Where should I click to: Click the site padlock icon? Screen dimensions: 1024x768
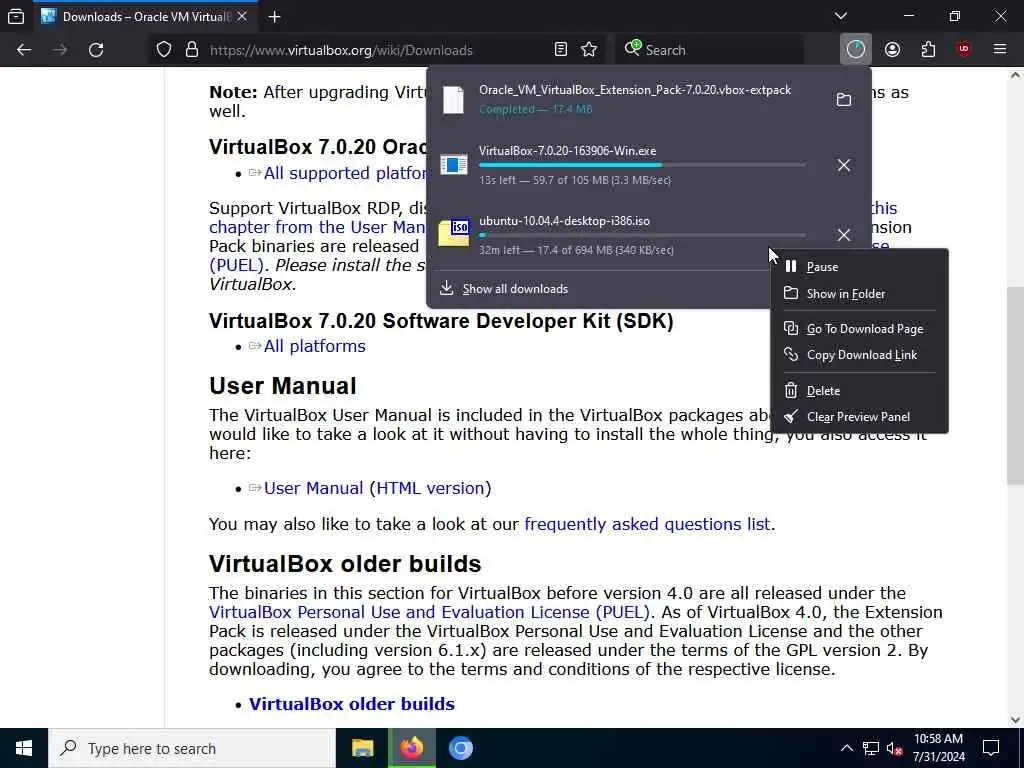click(191, 50)
